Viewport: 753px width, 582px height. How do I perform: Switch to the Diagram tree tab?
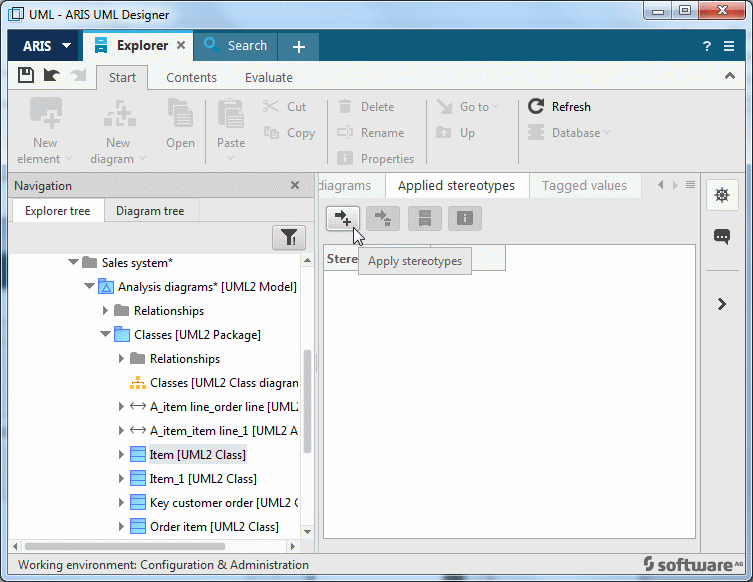tap(150, 211)
